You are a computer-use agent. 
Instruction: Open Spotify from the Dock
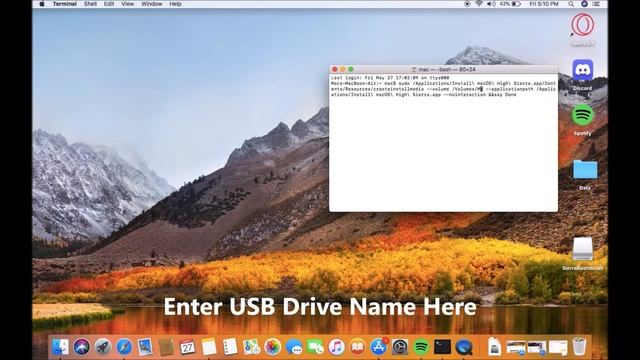click(421, 347)
